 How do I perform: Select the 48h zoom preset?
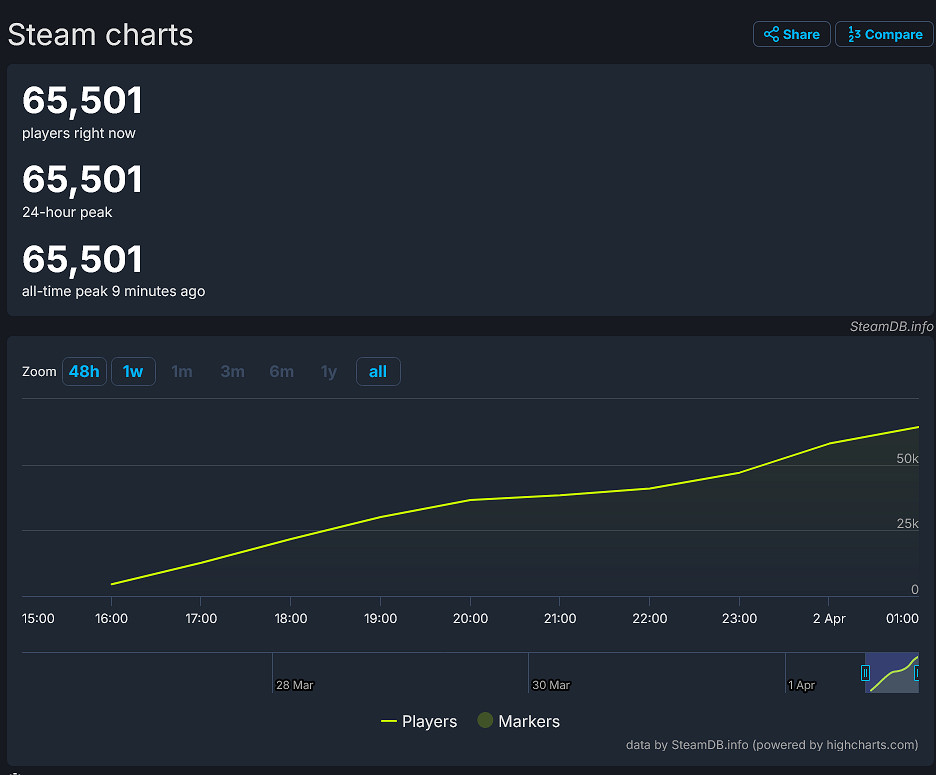tap(84, 371)
